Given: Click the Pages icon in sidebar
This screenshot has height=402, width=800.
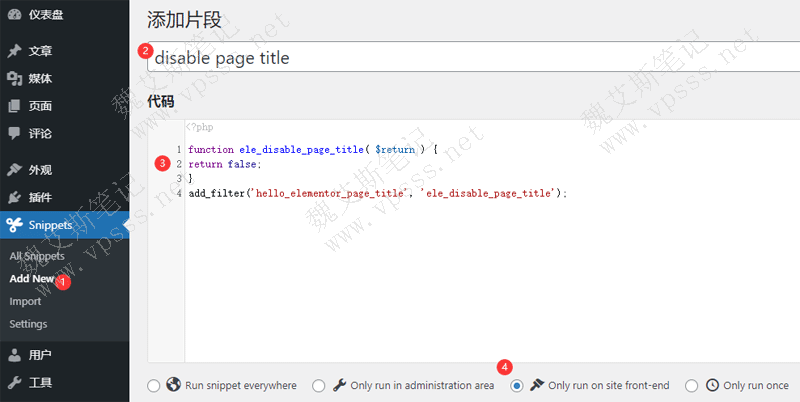Looking at the screenshot, I should [14, 106].
